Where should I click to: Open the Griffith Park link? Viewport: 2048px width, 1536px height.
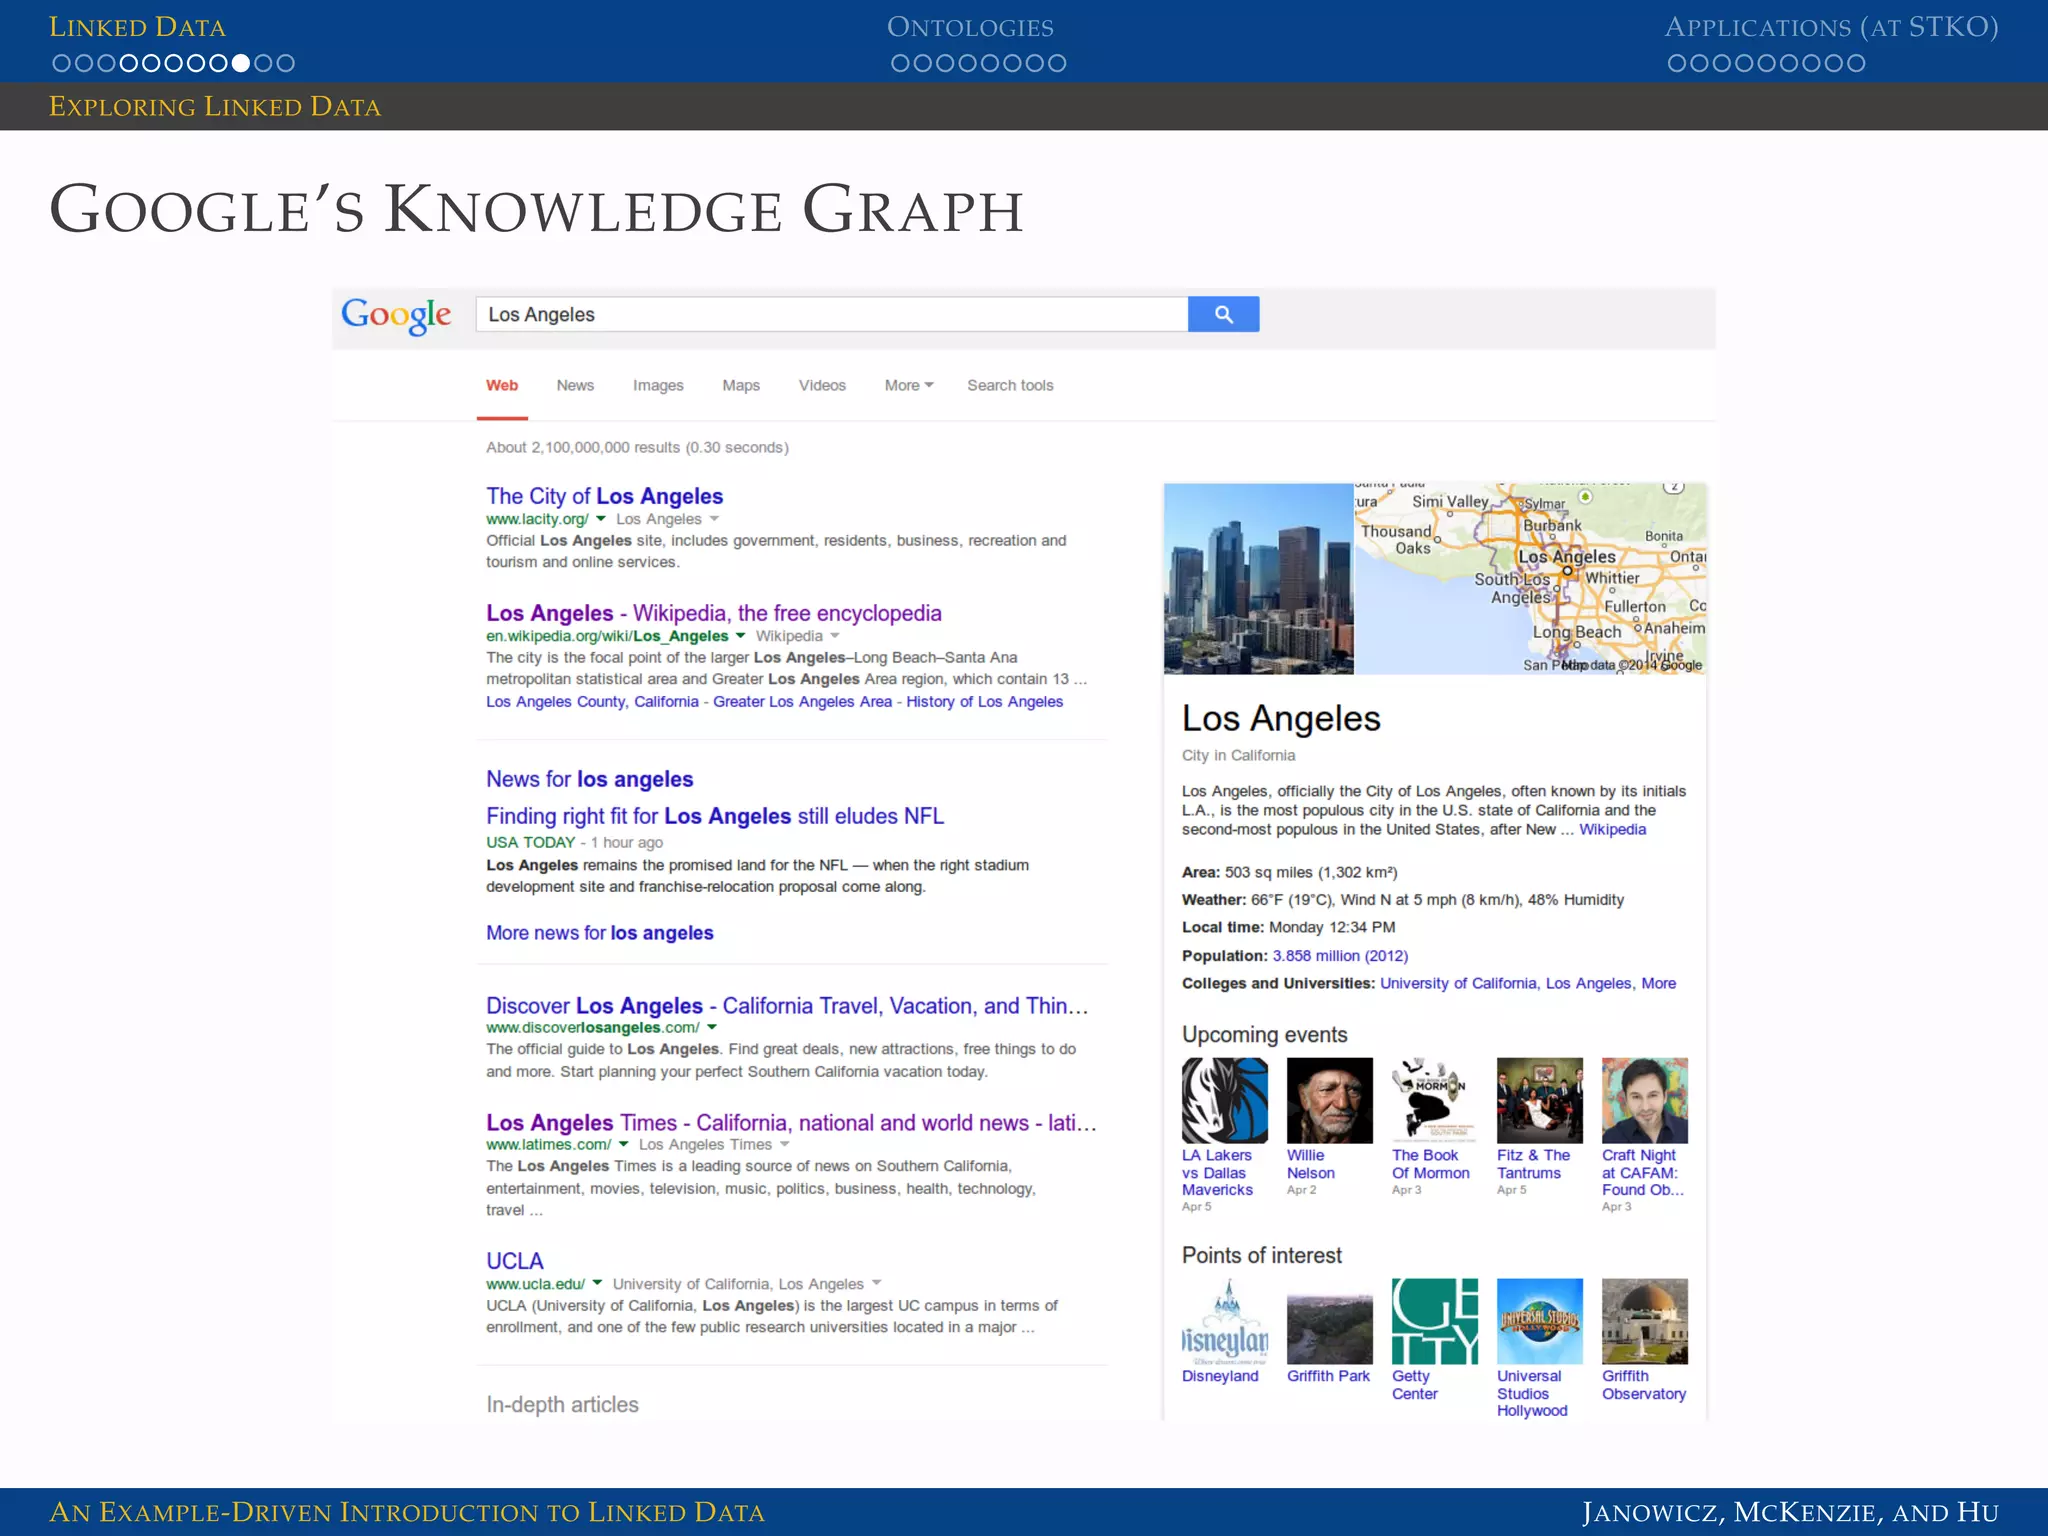click(1328, 1376)
